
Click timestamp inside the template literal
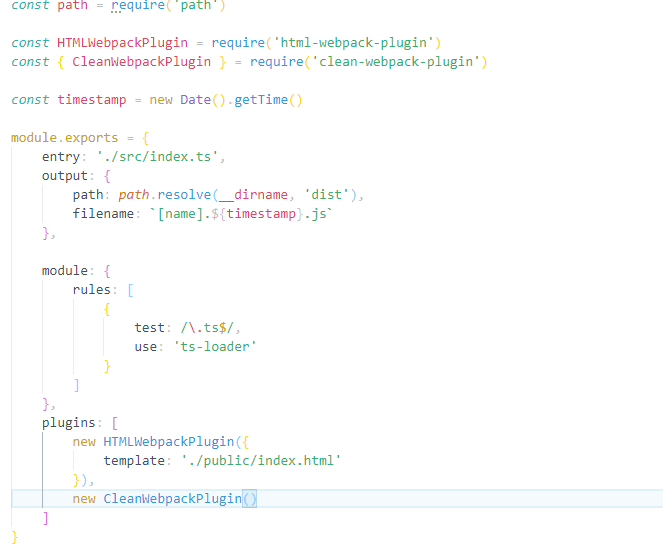(261, 214)
